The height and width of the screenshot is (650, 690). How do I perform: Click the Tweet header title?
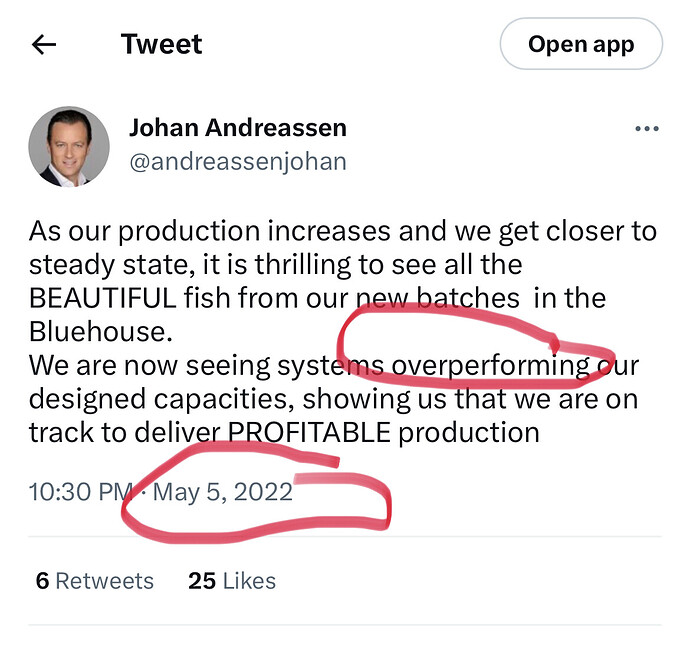[161, 44]
